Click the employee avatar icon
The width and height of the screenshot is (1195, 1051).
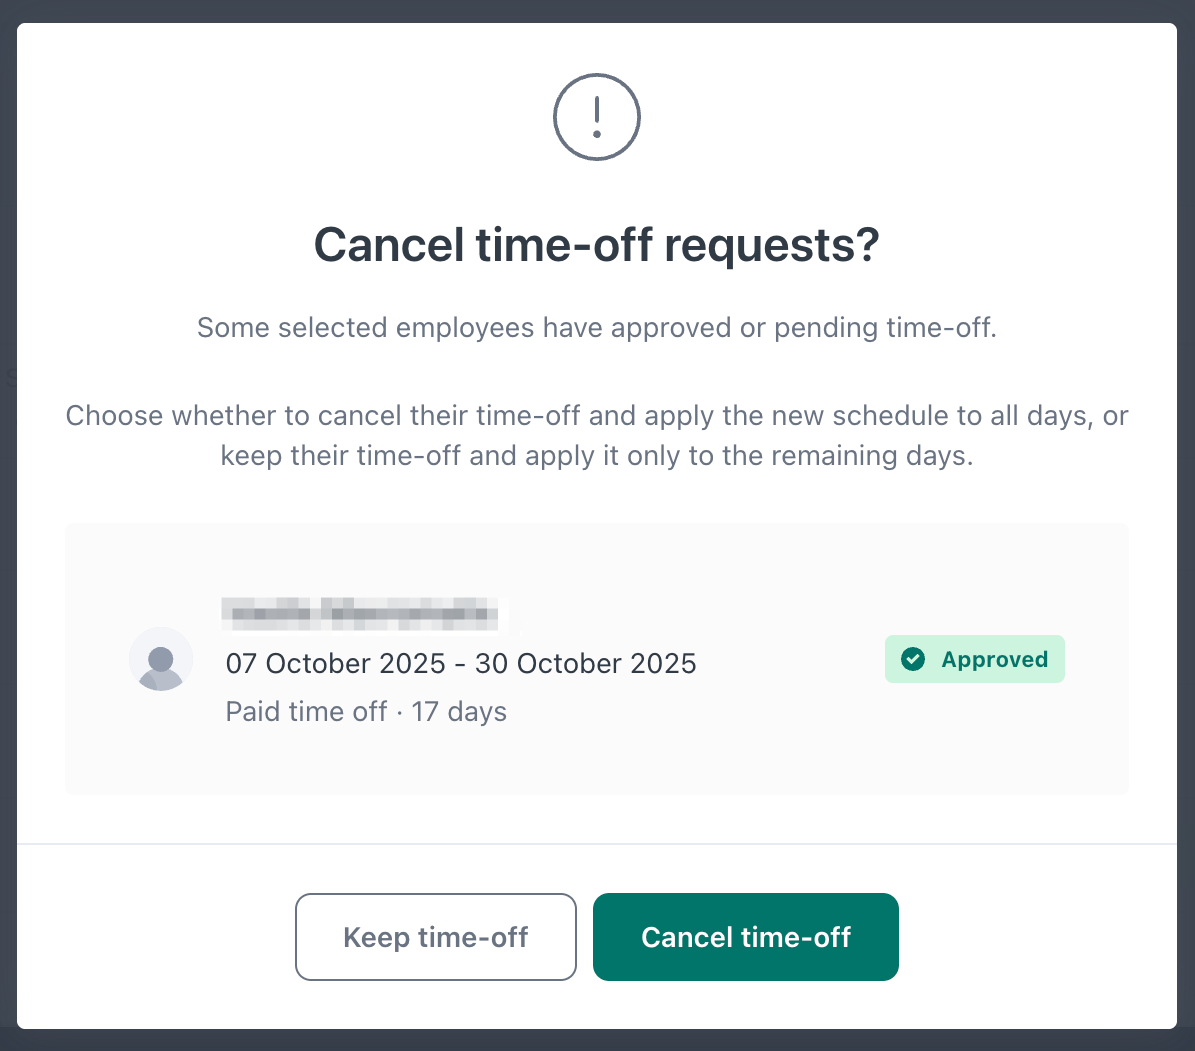[161, 659]
